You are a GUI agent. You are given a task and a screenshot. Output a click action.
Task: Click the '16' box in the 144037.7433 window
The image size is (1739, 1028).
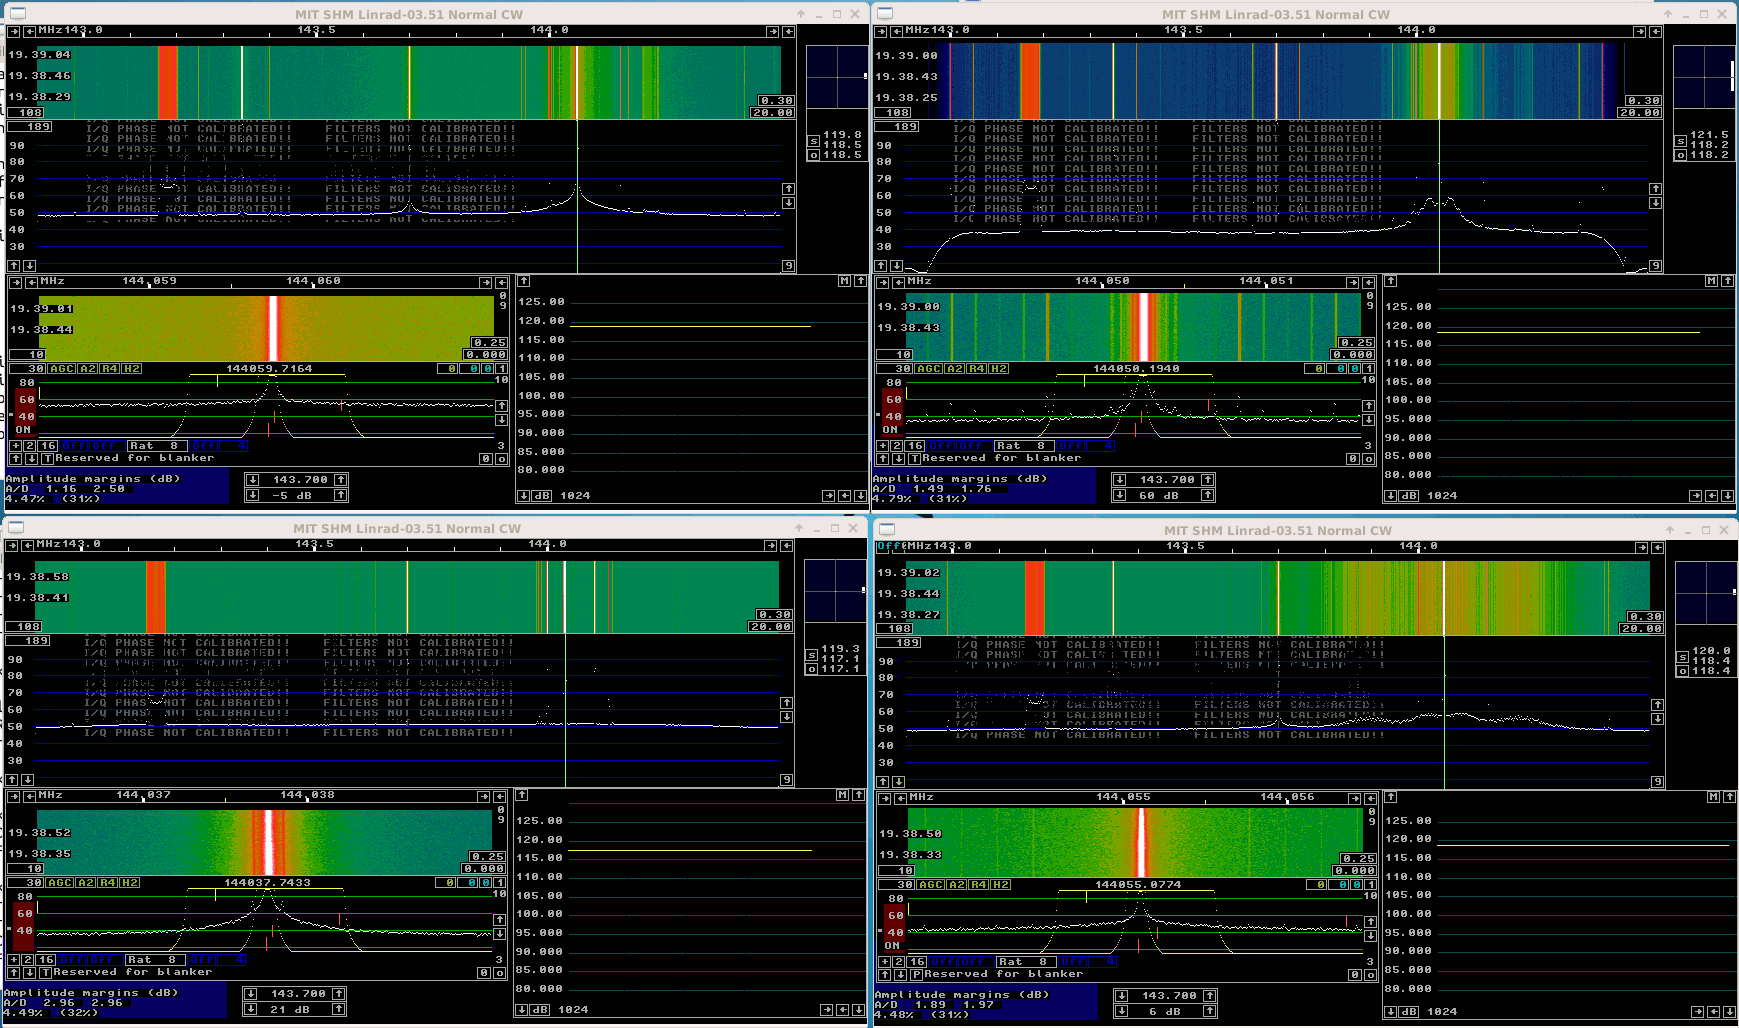click(46, 960)
